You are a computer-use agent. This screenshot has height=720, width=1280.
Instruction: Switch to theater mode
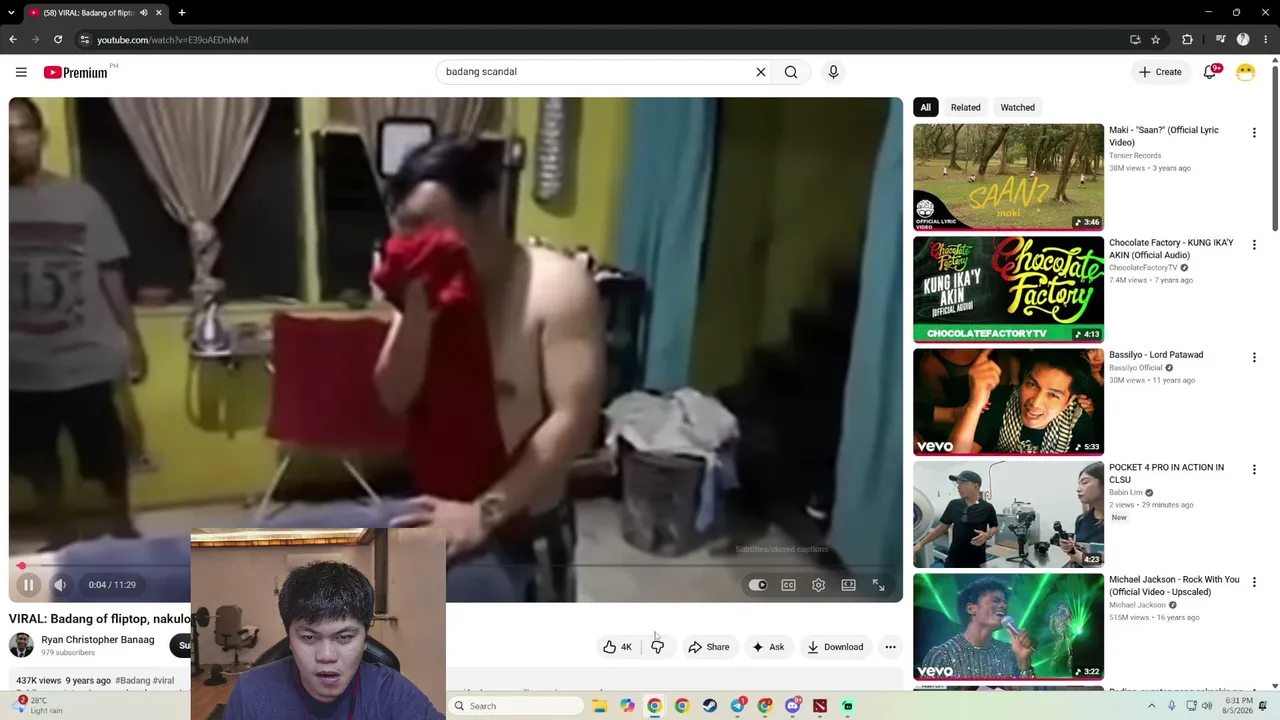[848, 585]
